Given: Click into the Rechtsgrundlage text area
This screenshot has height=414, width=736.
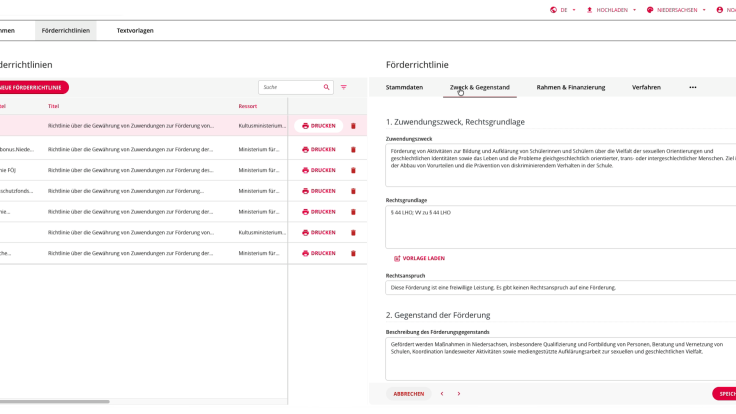Looking at the screenshot, I should coord(560,227).
